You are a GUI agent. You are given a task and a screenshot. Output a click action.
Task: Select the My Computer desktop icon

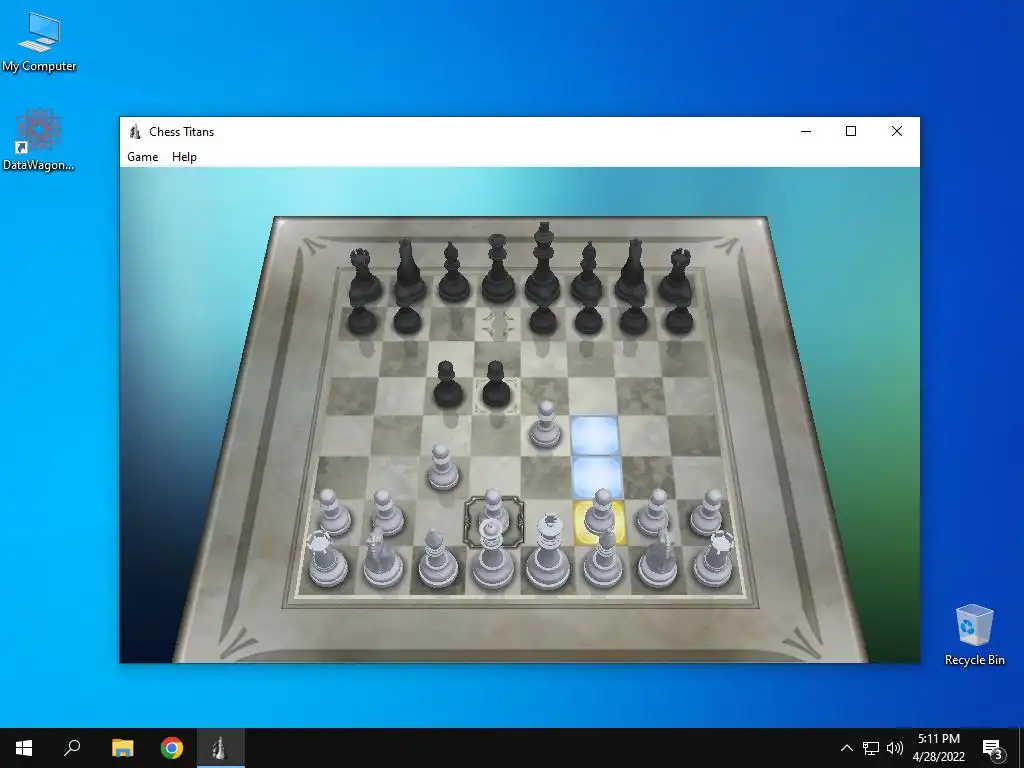point(39,42)
